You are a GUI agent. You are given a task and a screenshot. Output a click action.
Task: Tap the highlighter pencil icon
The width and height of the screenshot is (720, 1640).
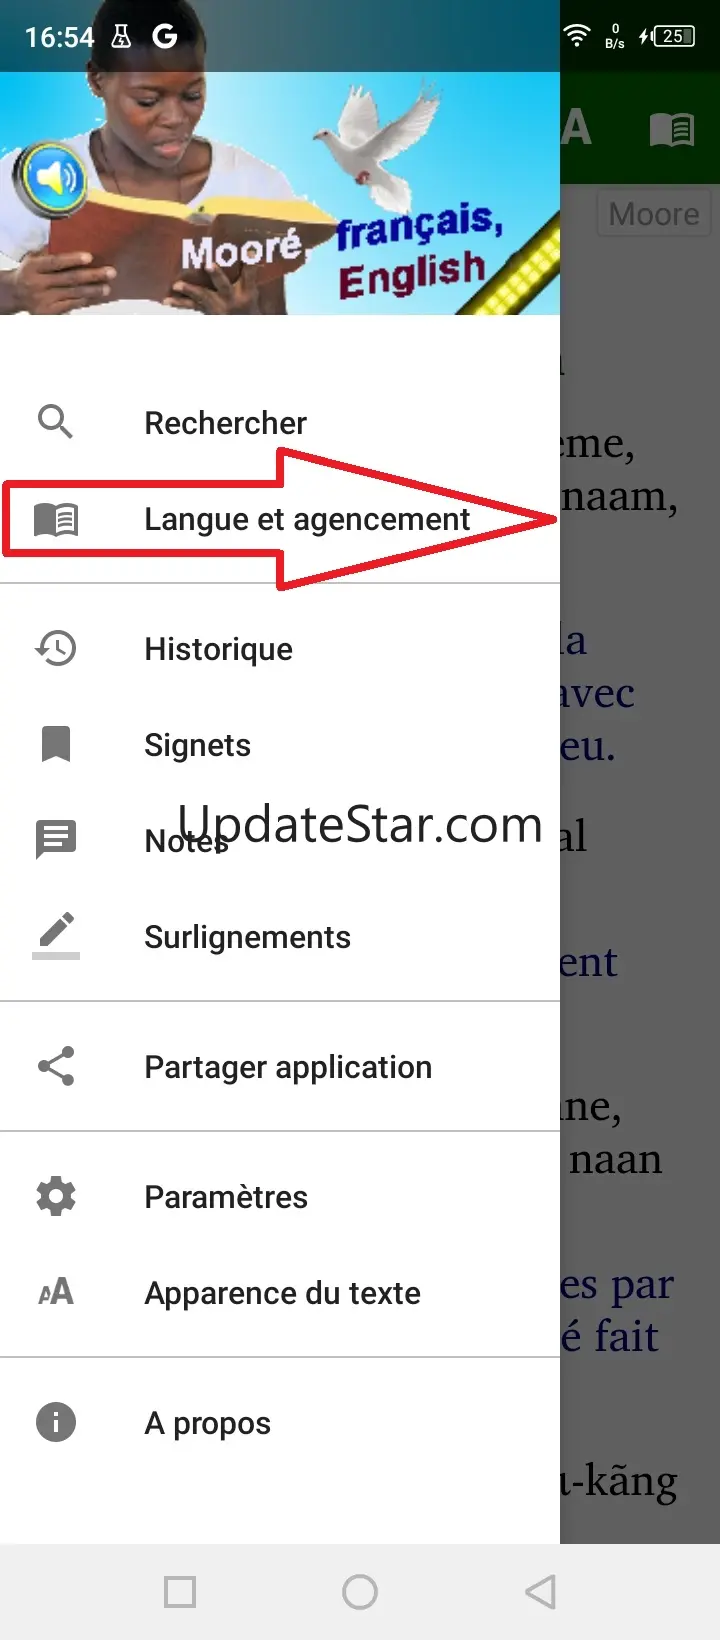point(56,936)
